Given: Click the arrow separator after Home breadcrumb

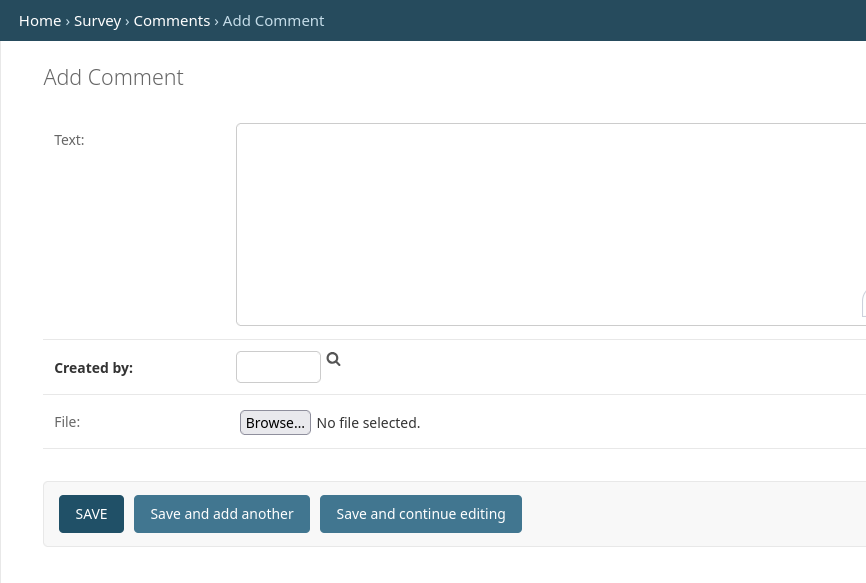Looking at the screenshot, I should click(x=67, y=22).
